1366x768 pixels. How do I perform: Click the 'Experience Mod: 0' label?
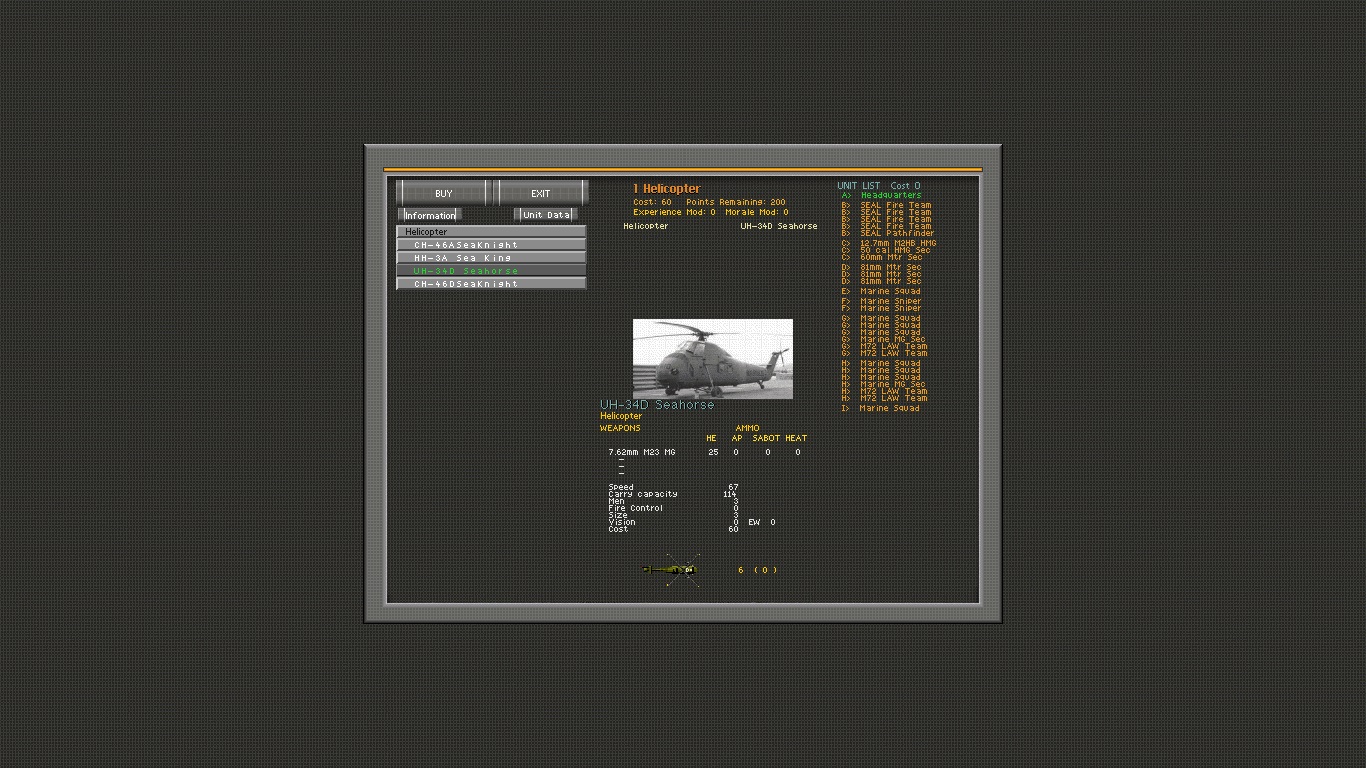pos(674,212)
